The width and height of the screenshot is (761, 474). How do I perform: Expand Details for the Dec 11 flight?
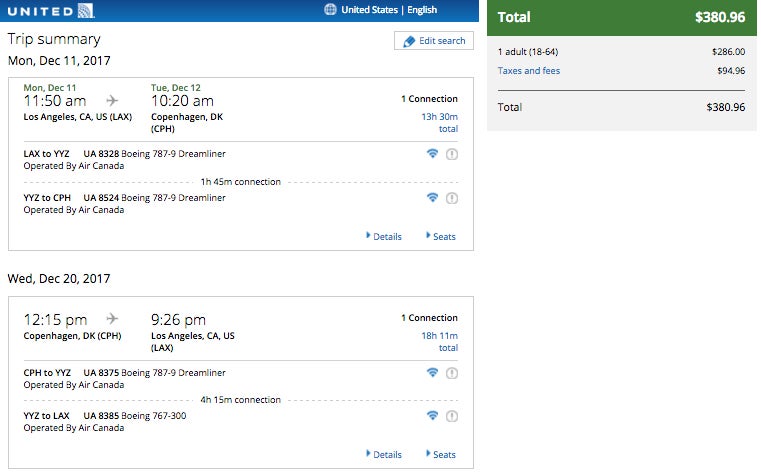click(x=384, y=236)
